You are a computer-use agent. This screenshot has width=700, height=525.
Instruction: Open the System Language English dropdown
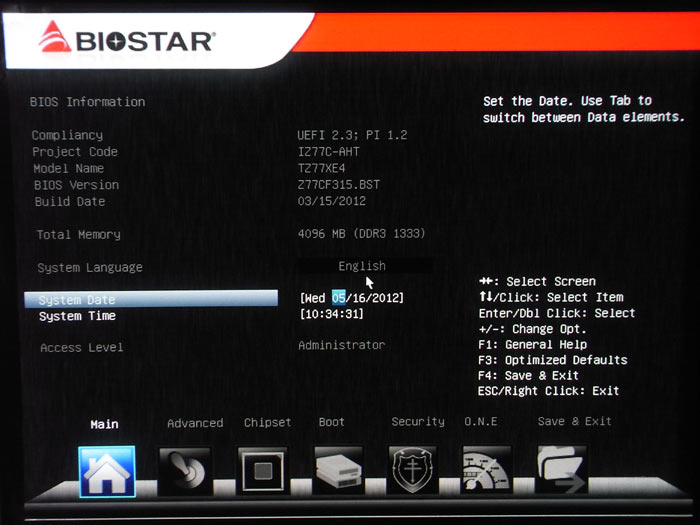click(x=364, y=266)
